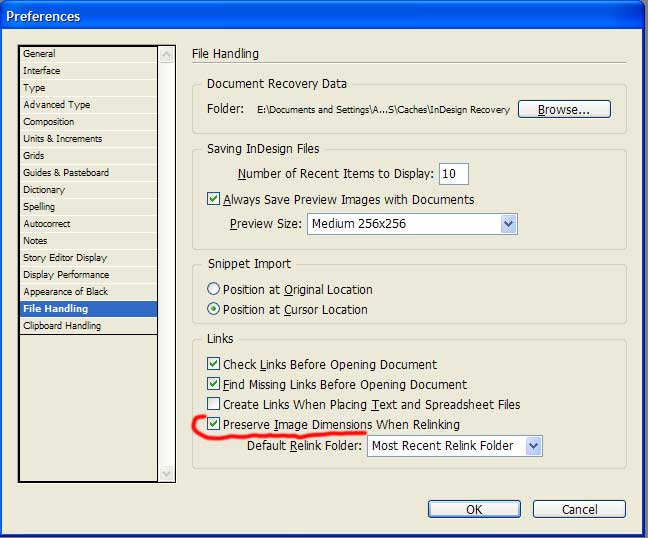Open the Preview Size dropdown
Viewport: 648px width, 538px height.
coord(412,224)
